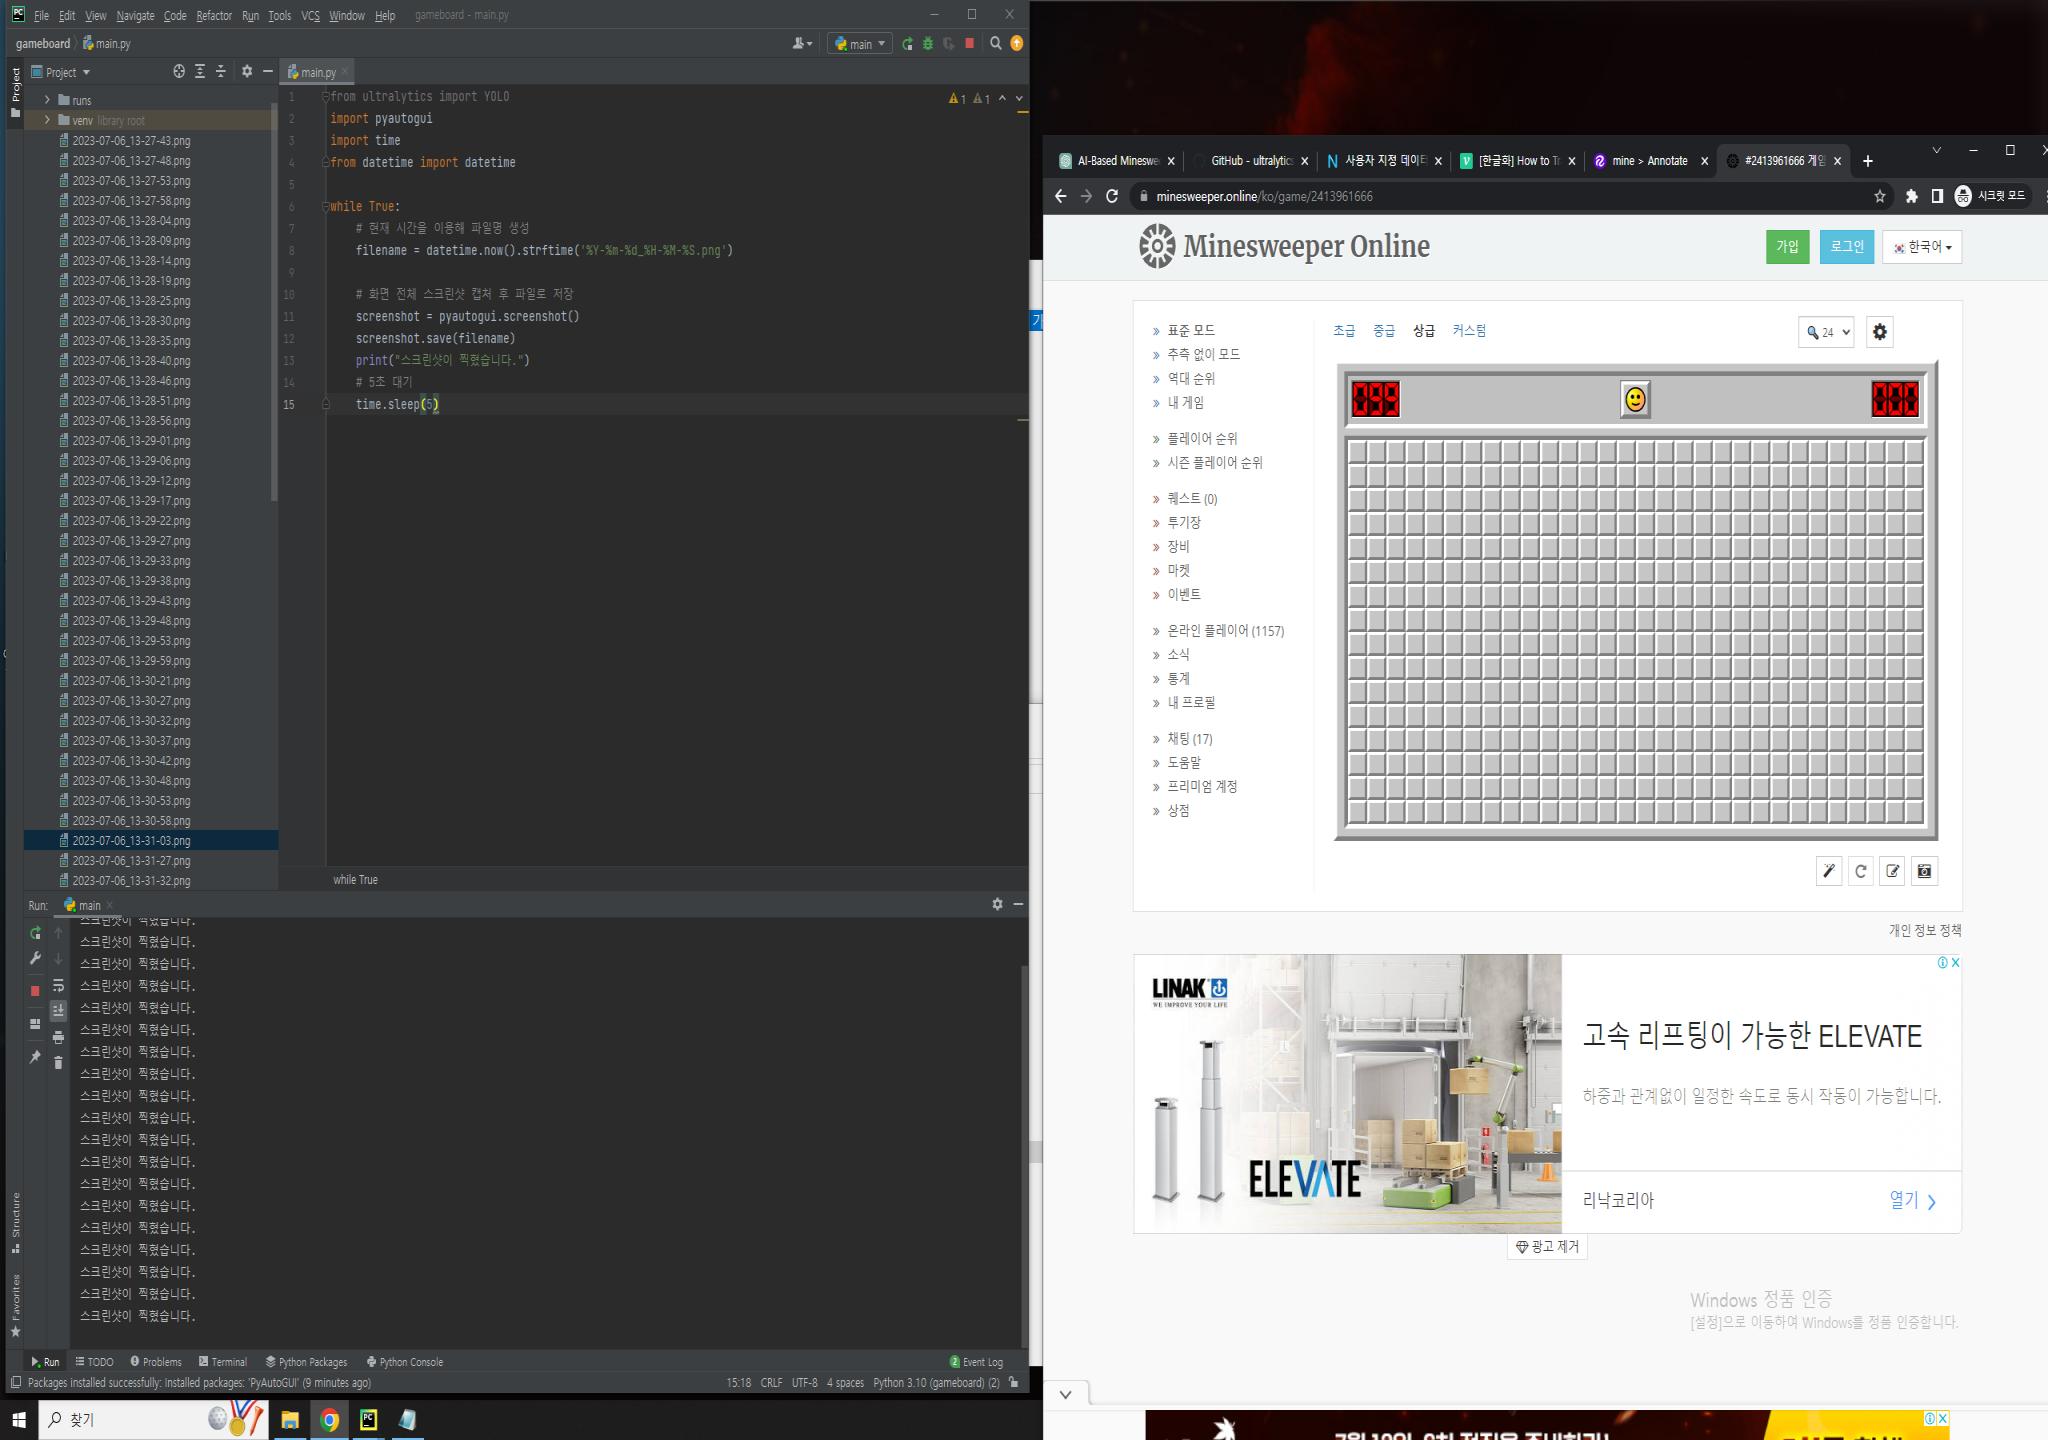
Task: Bookmark this page with the star icon
Action: pyautogui.click(x=1880, y=196)
